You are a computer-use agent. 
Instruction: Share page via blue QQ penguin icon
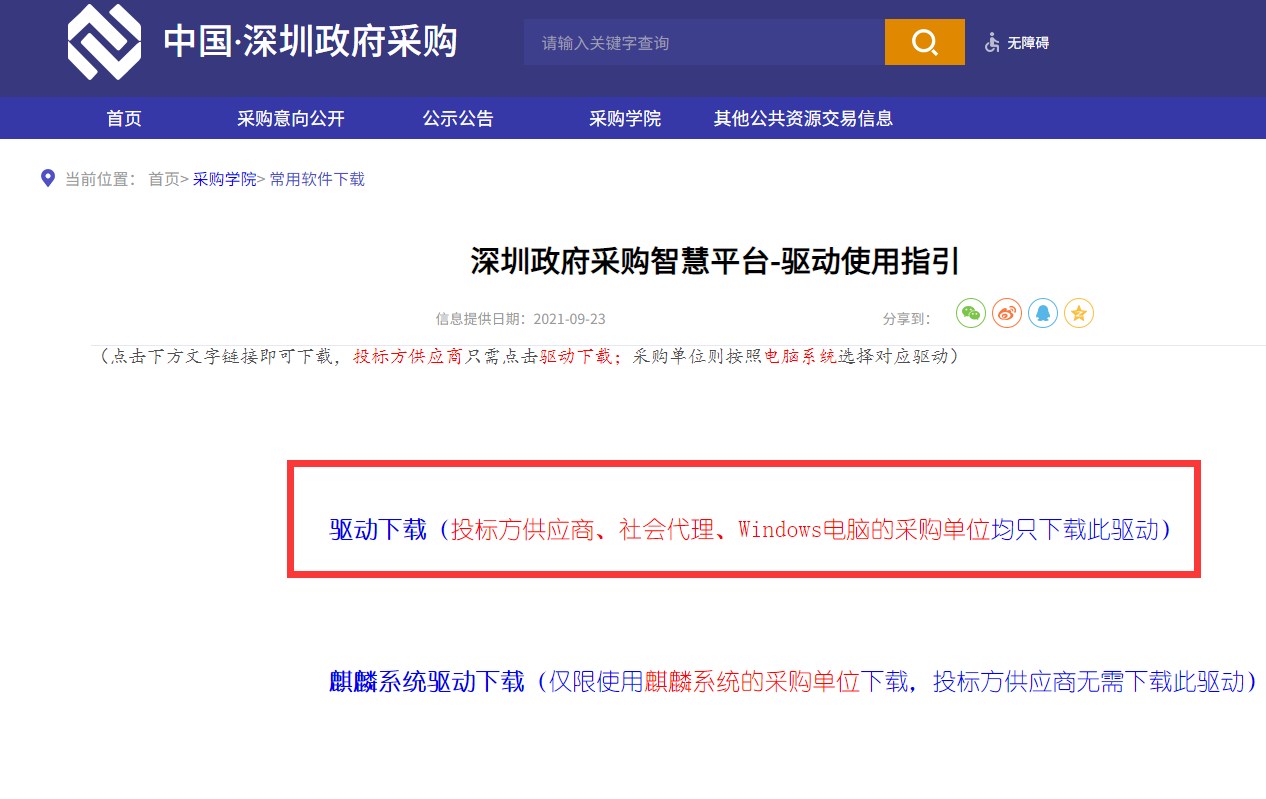(1042, 313)
